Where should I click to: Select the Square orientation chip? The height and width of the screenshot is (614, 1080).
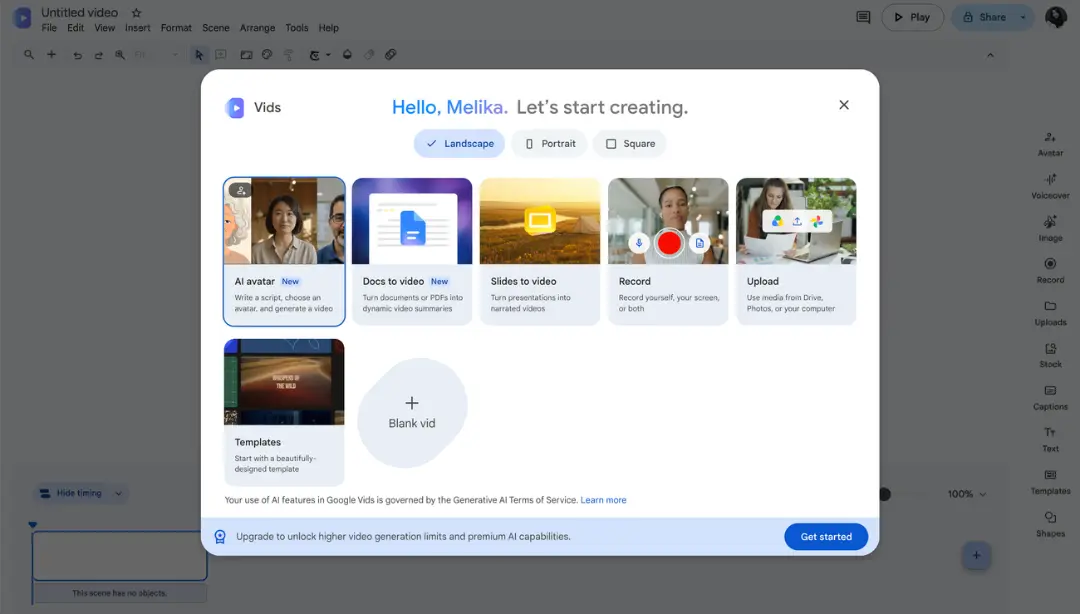[x=630, y=143]
